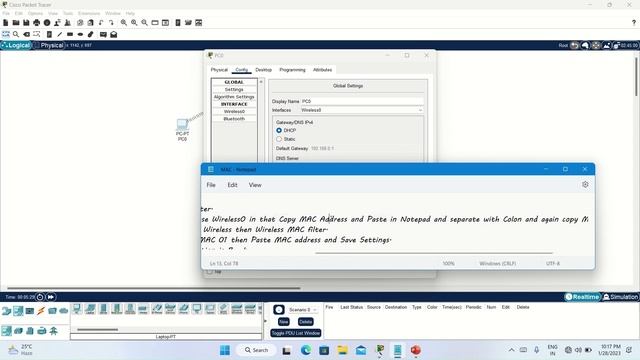Click the workspace horizontal scrollbar
This screenshot has width=640, height=360.
click(153, 288)
